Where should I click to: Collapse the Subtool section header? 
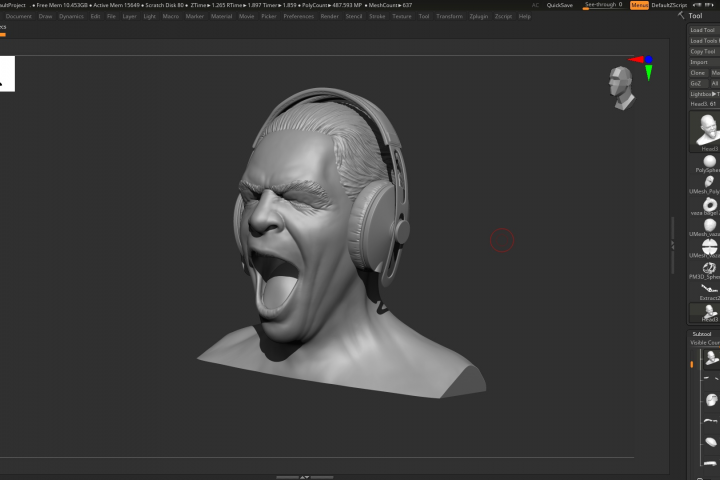click(x=703, y=334)
